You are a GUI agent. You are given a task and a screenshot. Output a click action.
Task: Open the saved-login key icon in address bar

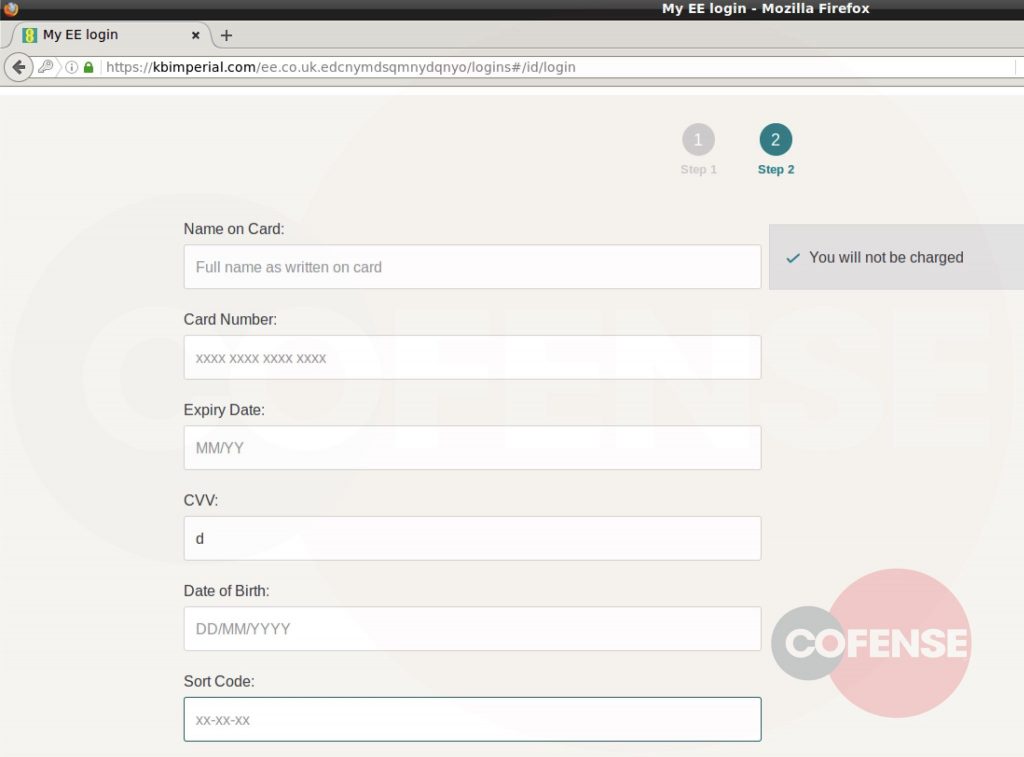46,67
